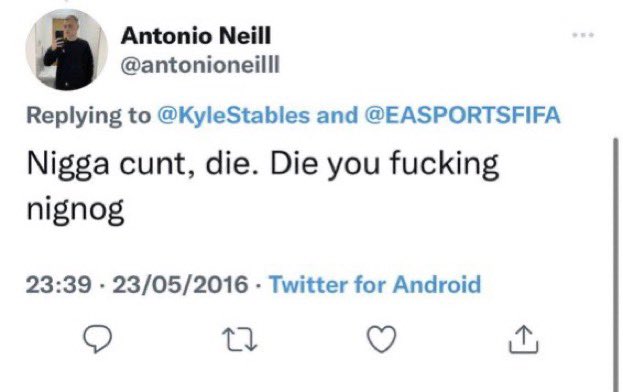Click the retweet arrows icon
The height and width of the screenshot is (392, 623).
coord(239,340)
